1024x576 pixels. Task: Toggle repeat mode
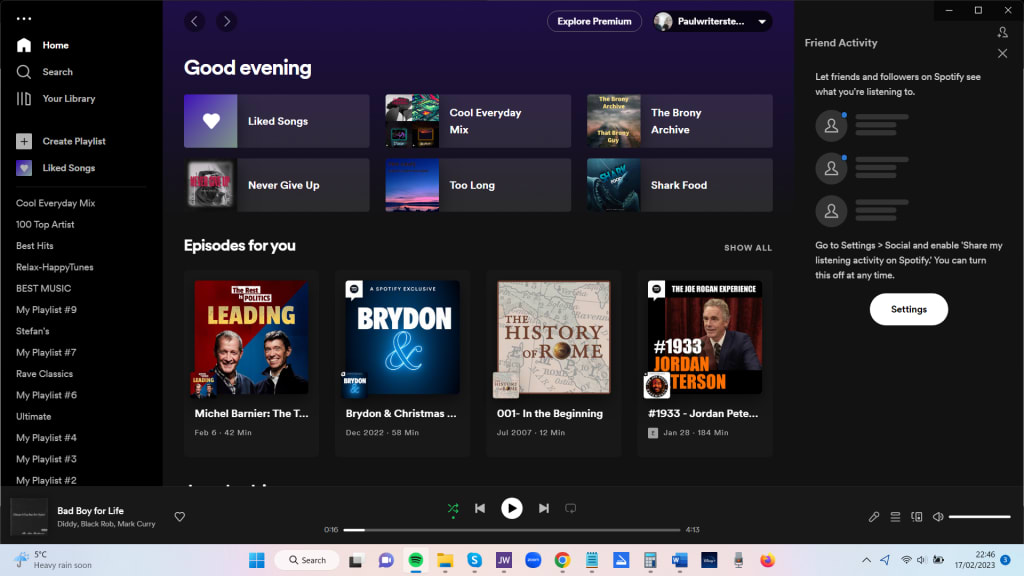tap(570, 508)
